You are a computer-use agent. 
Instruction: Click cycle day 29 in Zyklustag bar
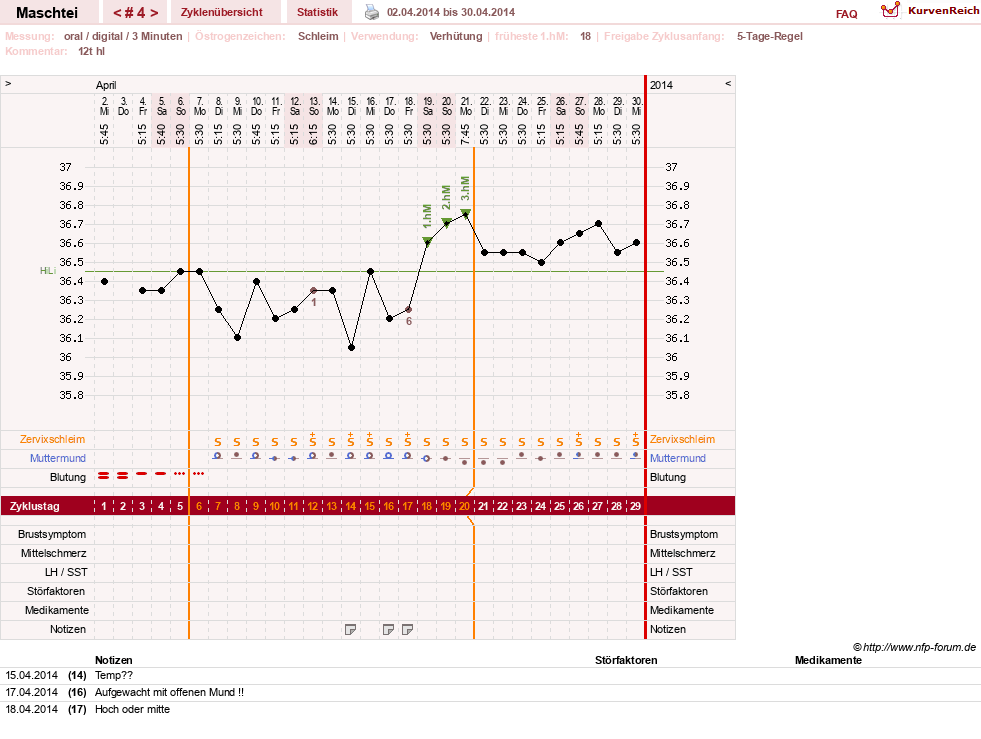636,506
